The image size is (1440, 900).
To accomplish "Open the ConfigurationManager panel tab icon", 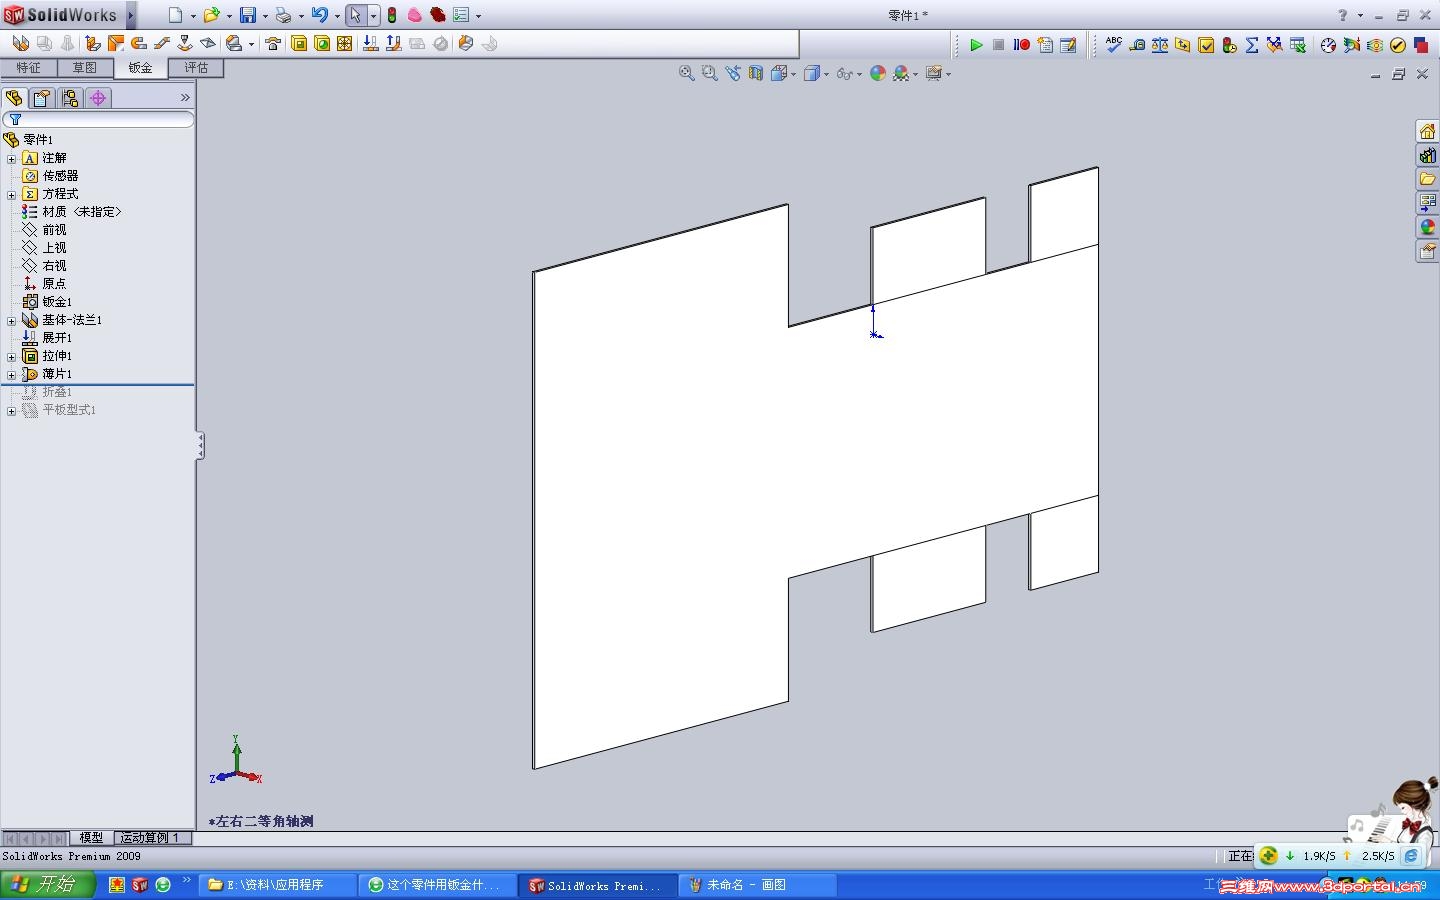I will tap(69, 98).
